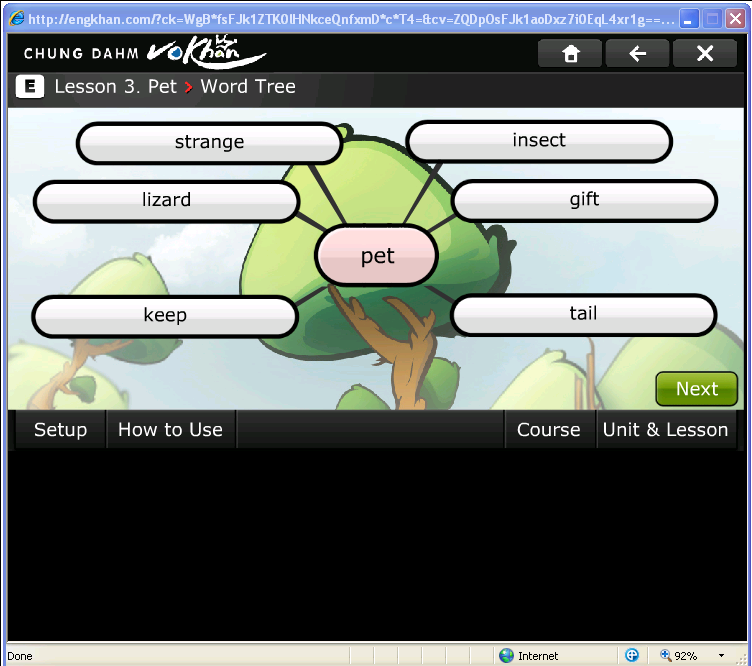Select the word bubble 'keep'

[165, 316]
